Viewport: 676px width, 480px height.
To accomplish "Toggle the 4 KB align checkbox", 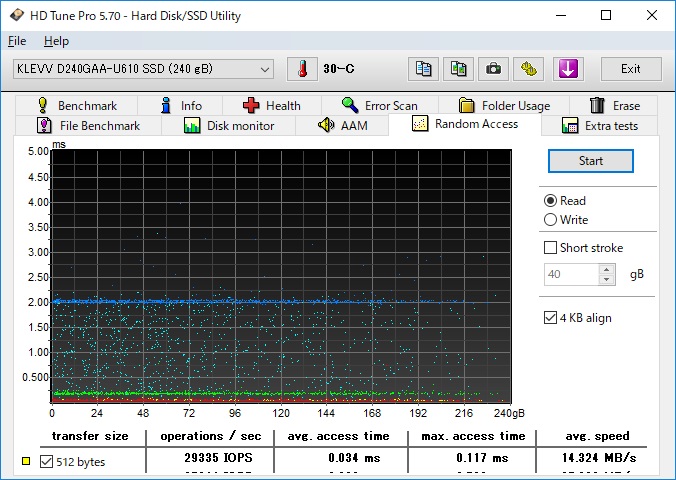I will [550, 318].
